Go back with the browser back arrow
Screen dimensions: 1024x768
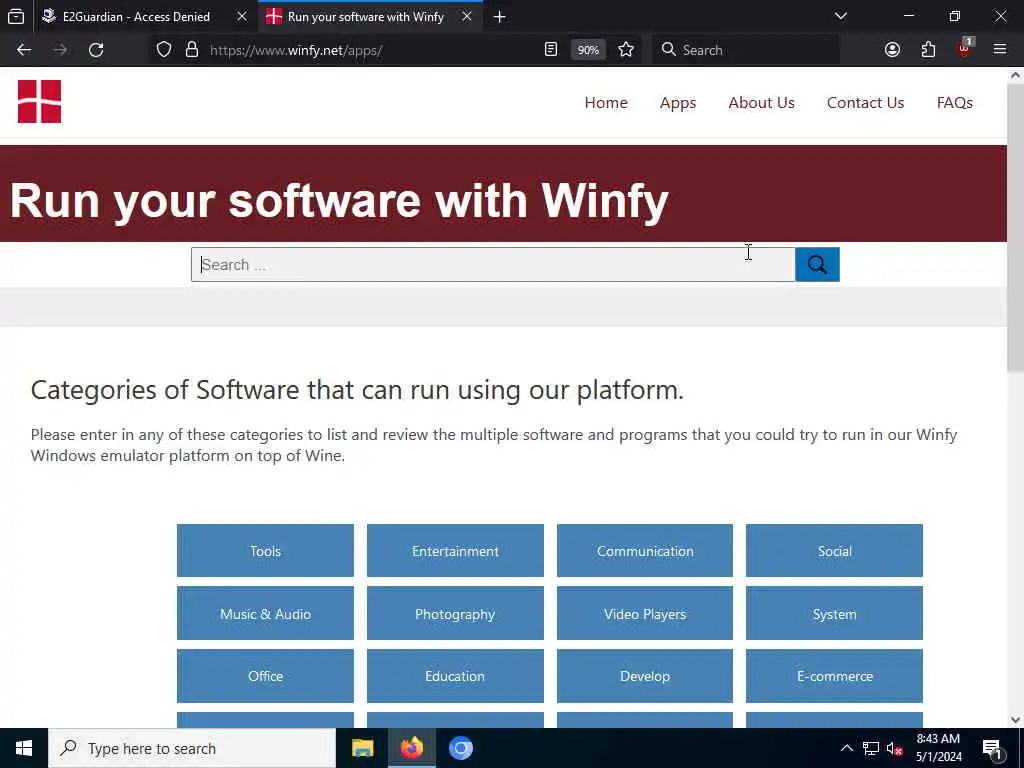point(24,50)
